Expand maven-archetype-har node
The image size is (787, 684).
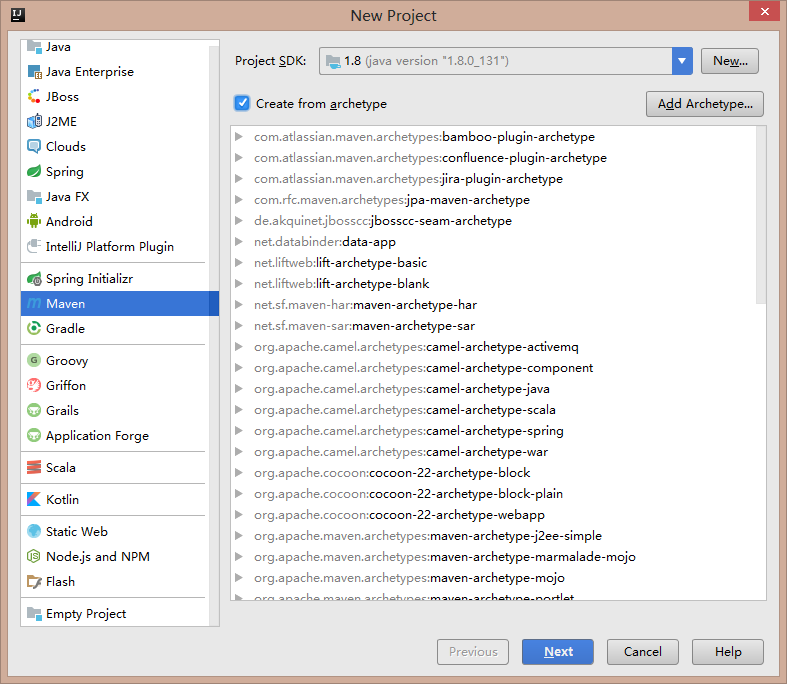pyautogui.click(x=239, y=305)
